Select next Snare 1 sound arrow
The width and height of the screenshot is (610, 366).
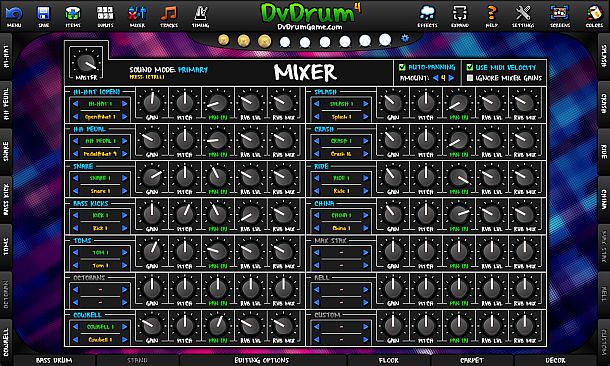pyautogui.click(x=124, y=191)
